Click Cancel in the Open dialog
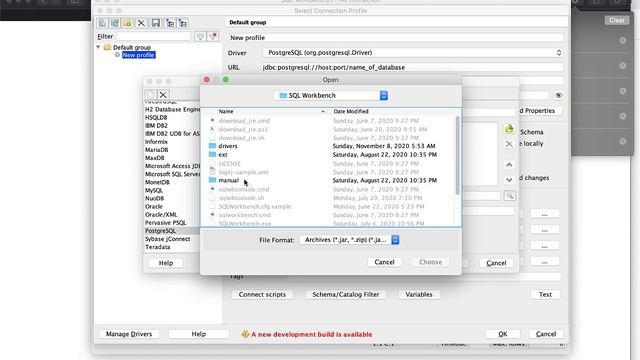640x360 pixels. (x=384, y=262)
